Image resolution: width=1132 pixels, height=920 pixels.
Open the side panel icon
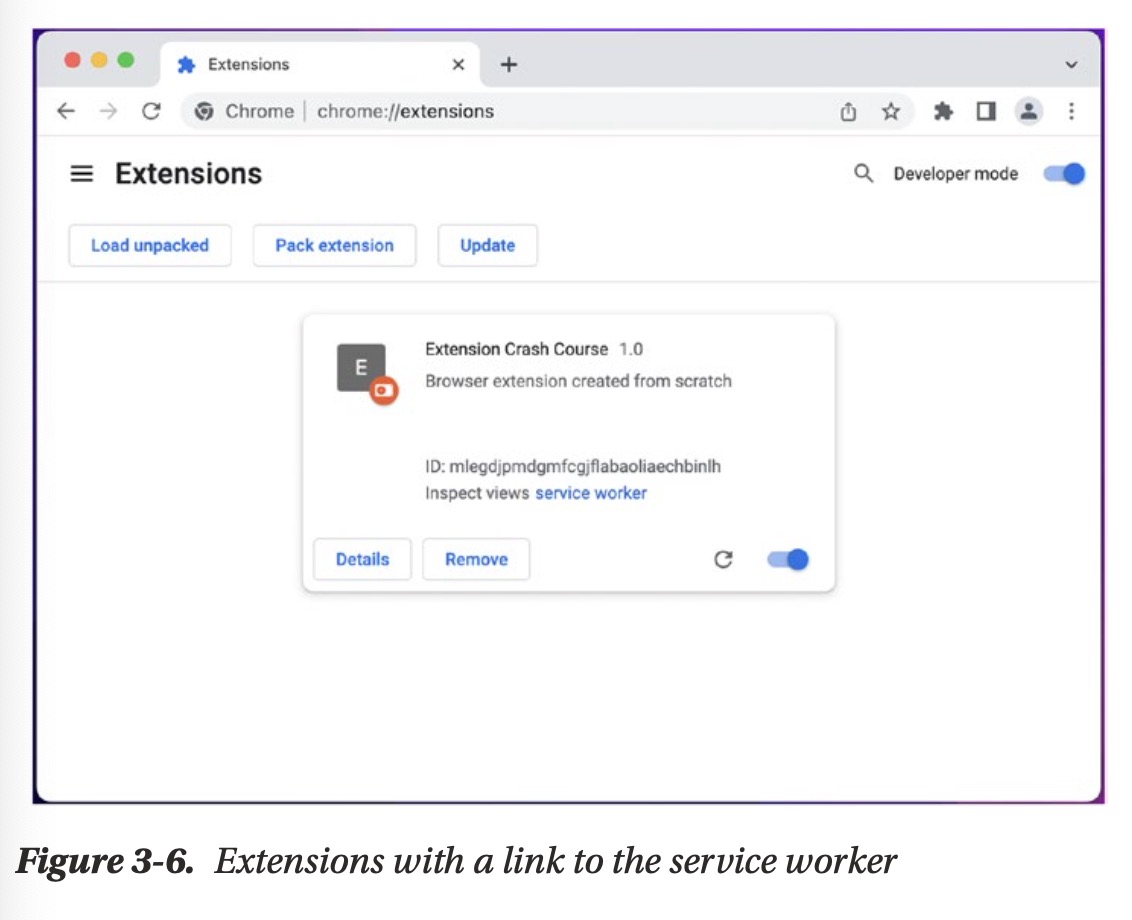tap(985, 112)
